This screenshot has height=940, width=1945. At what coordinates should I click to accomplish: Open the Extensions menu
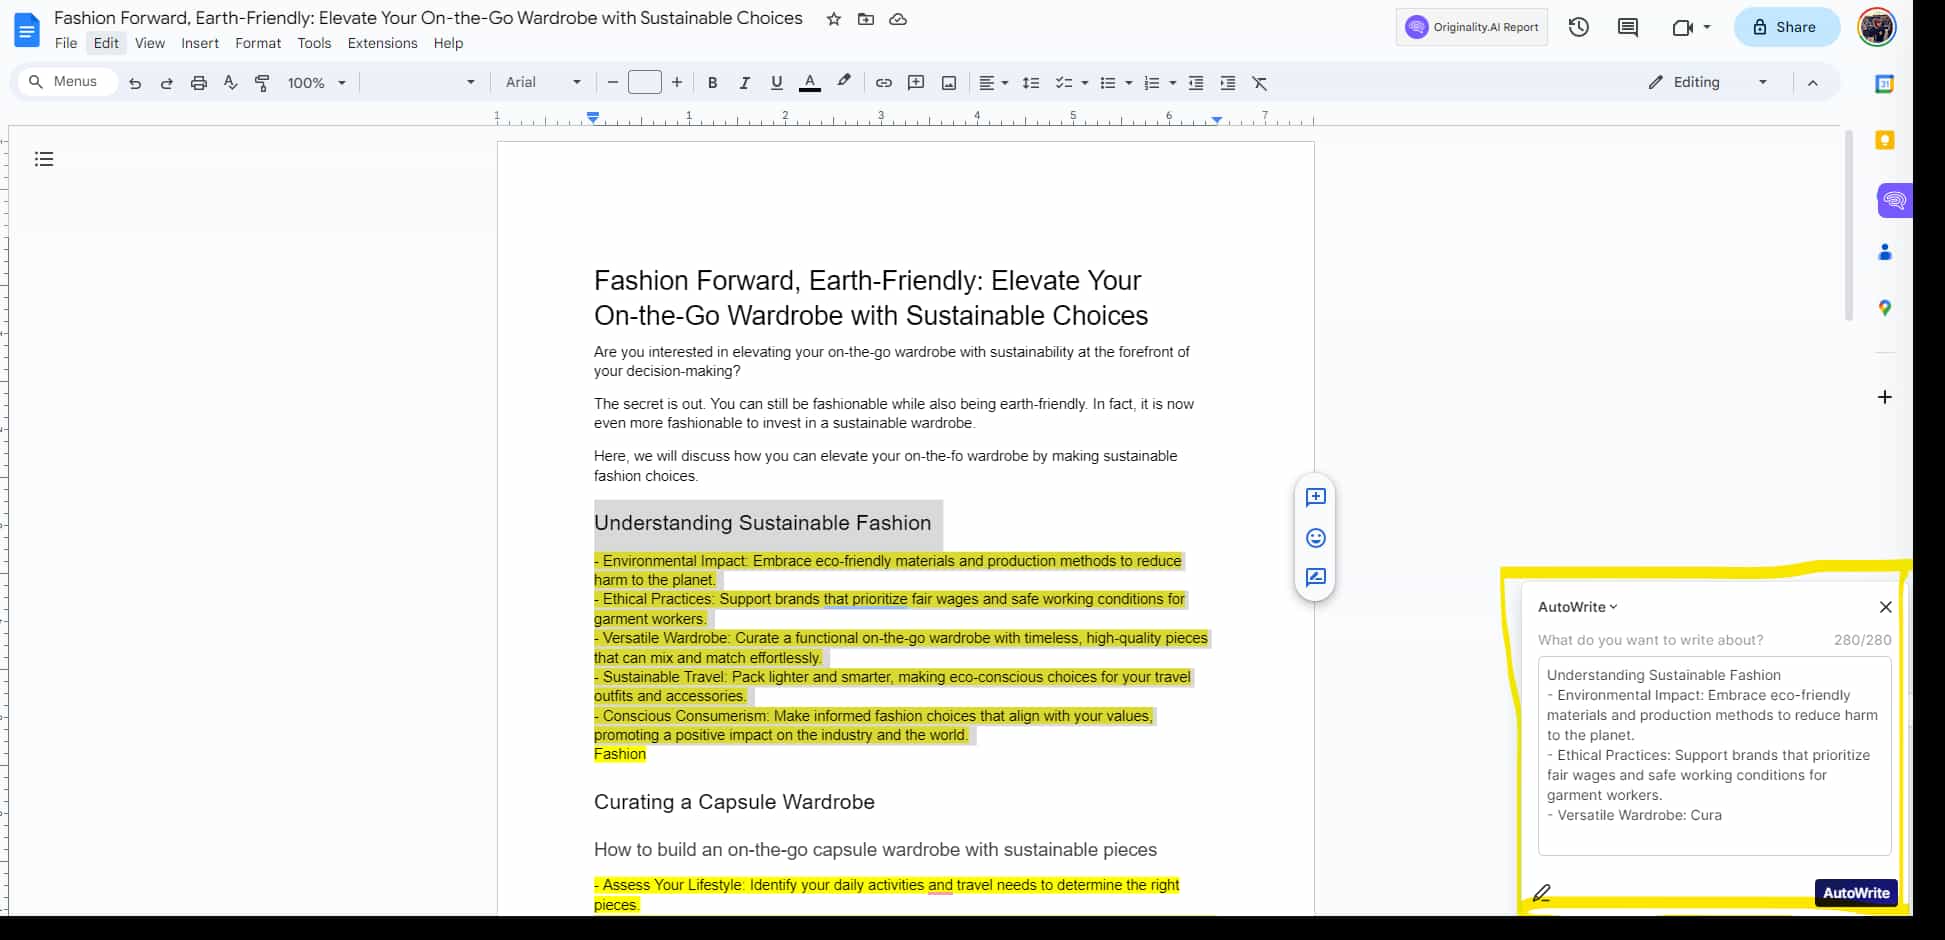click(x=382, y=43)
